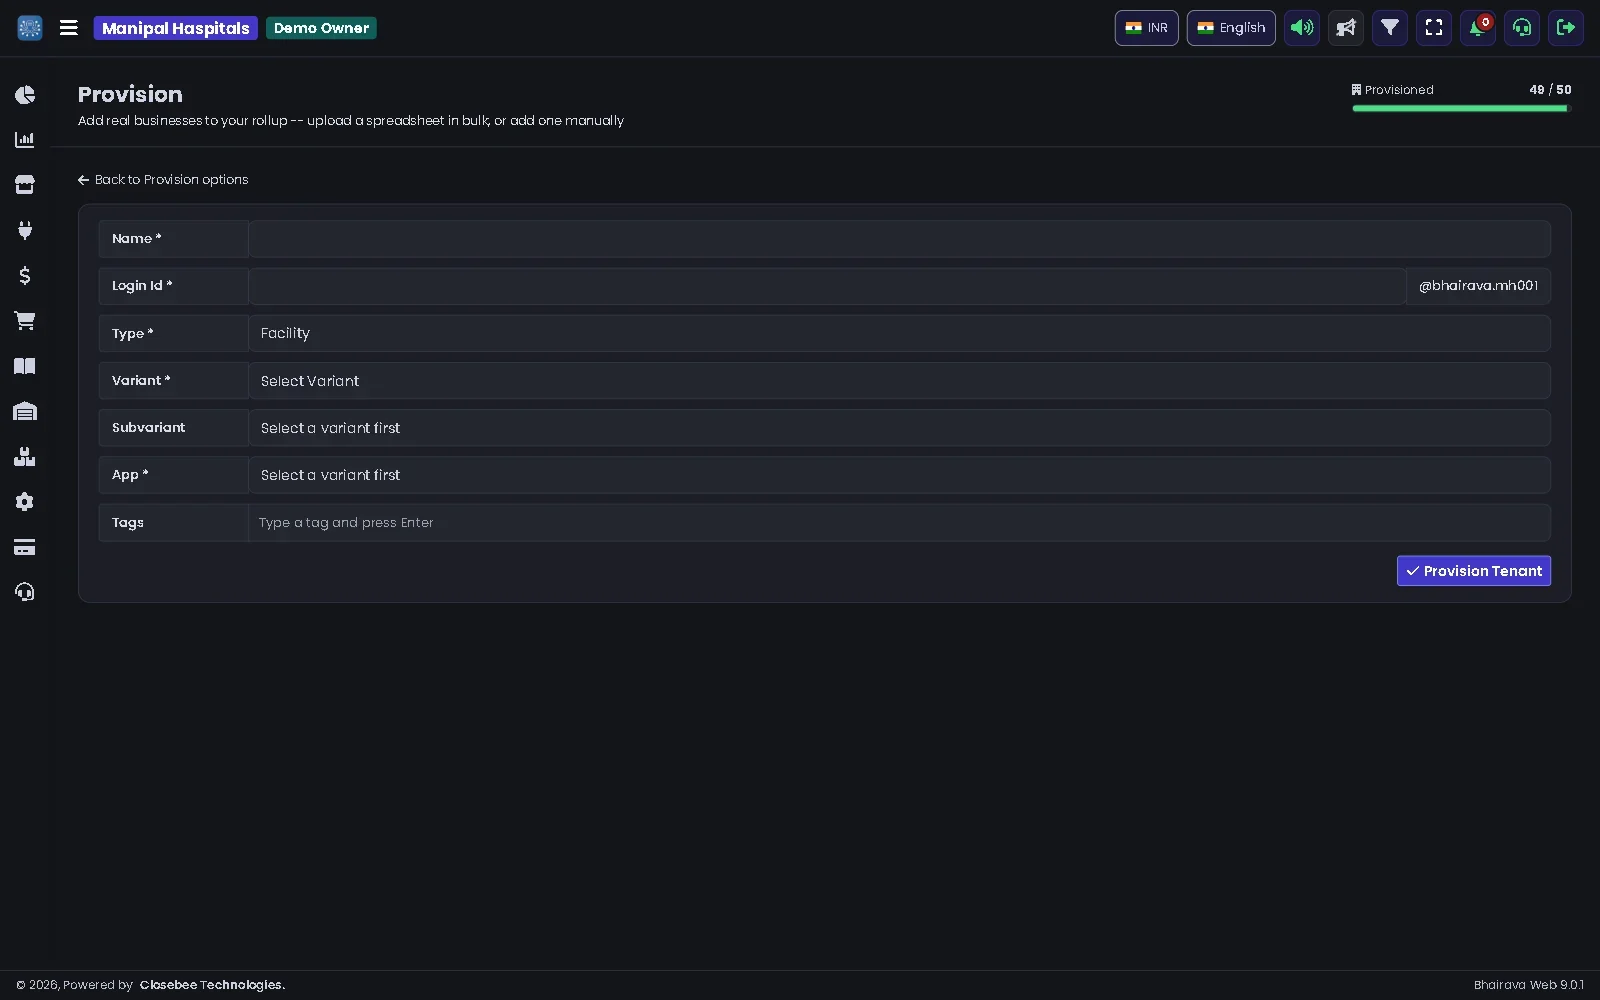Open the bar chart analytics sidebar icon
Screen dimensions: 1600x1000
click(x=25, y=140)
